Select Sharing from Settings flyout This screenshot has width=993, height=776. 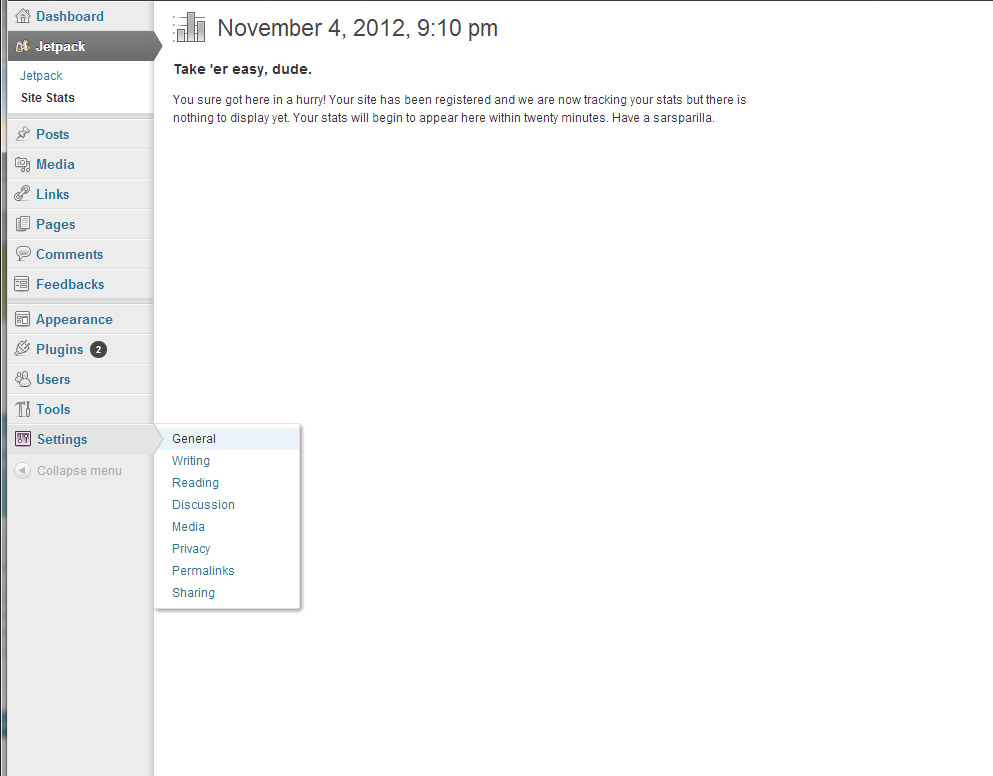[x=193, y=593]
